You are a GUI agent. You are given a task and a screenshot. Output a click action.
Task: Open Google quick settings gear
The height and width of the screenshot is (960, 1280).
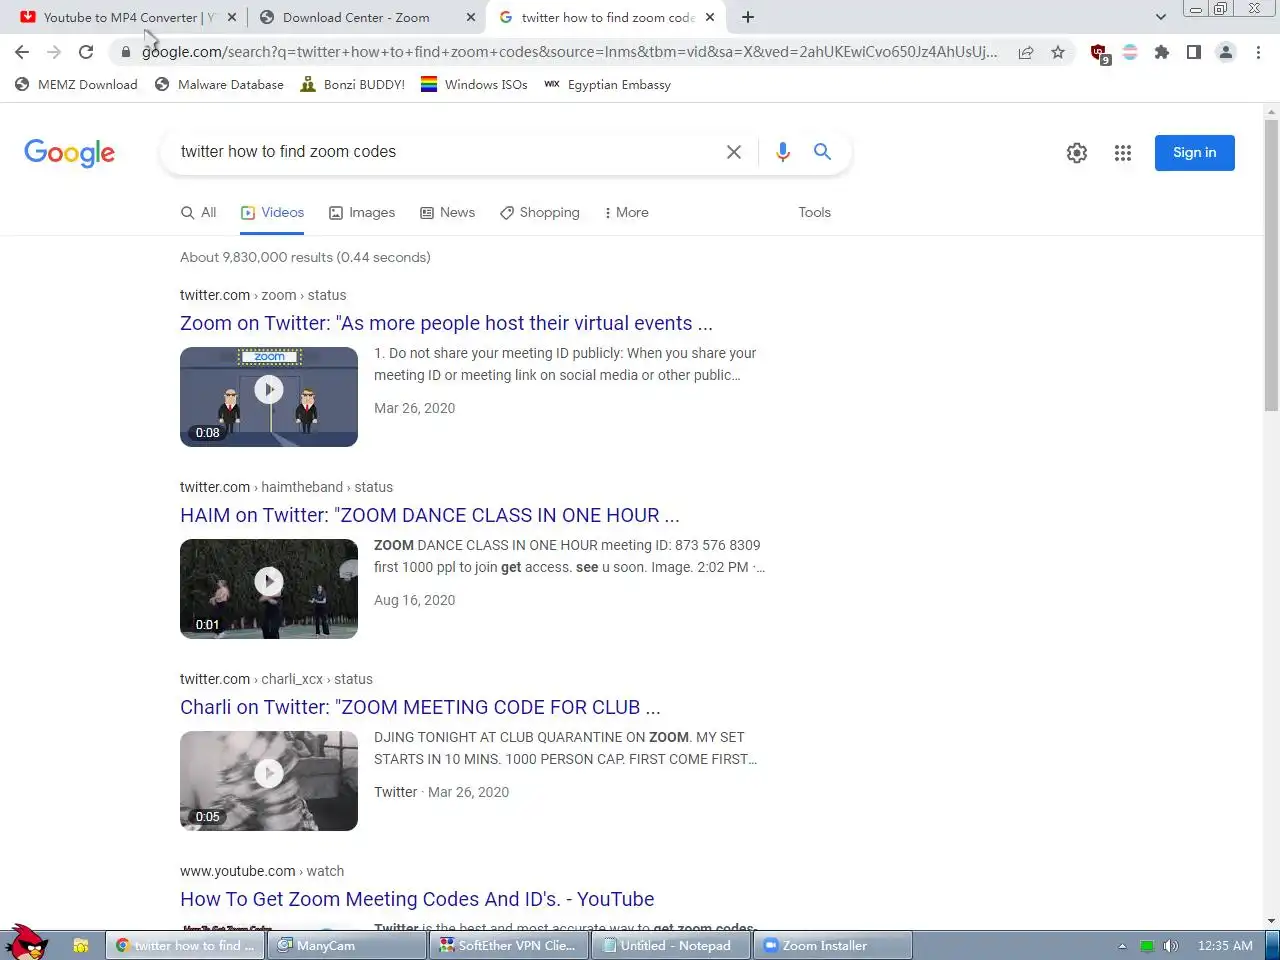coord(1077,153)
